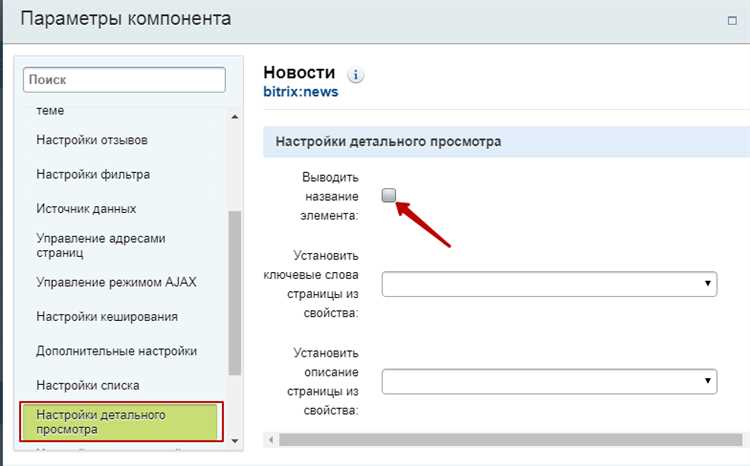
Task: Select Настройки списка in sidebar
Action: pyautogui.click(x=88, y=386)
